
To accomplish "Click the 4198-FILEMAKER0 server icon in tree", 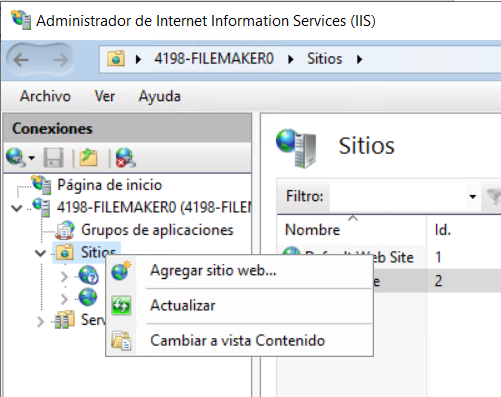I will [42, 207].
